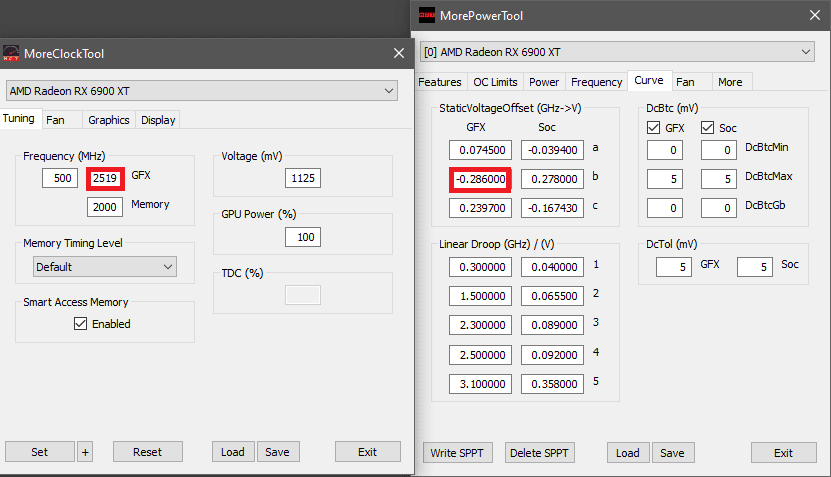Screen dimensions: 831x477
Task: Click the Set button in MoreClockTool
Action: 40,452
